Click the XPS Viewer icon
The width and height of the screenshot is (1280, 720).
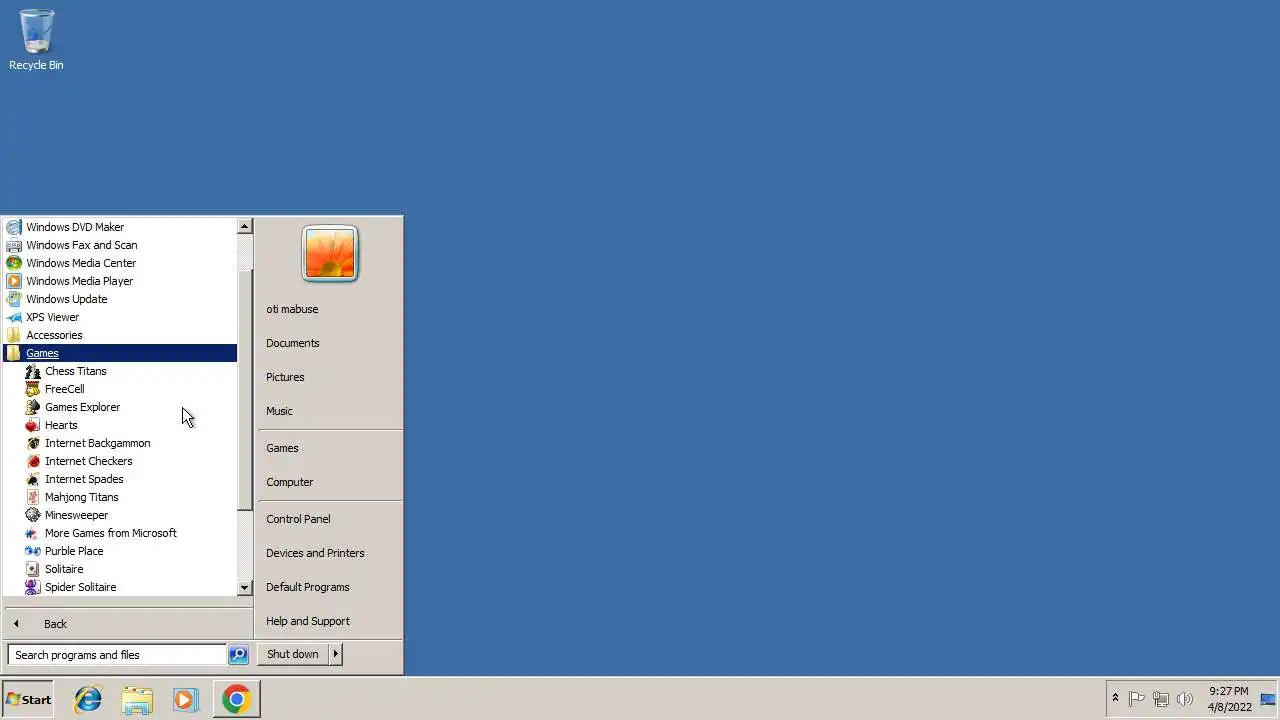[14, 317]
